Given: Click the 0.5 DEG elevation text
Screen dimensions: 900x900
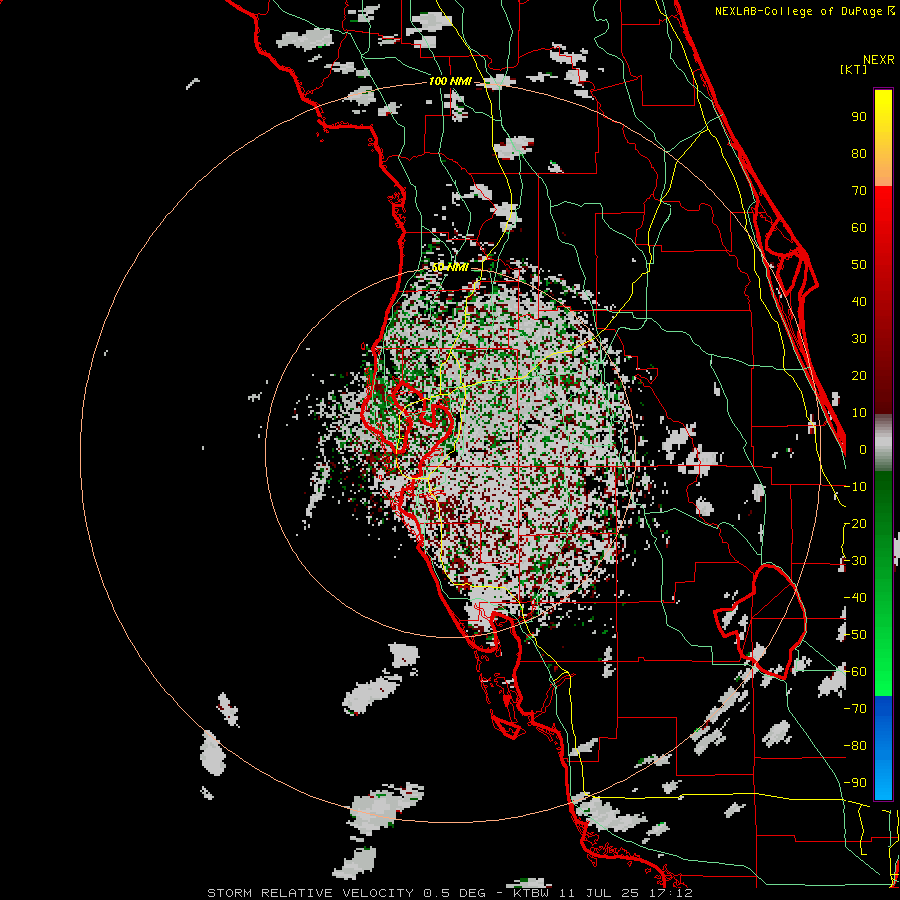Looking at the screenshot, I should click(x=455, y=893).
